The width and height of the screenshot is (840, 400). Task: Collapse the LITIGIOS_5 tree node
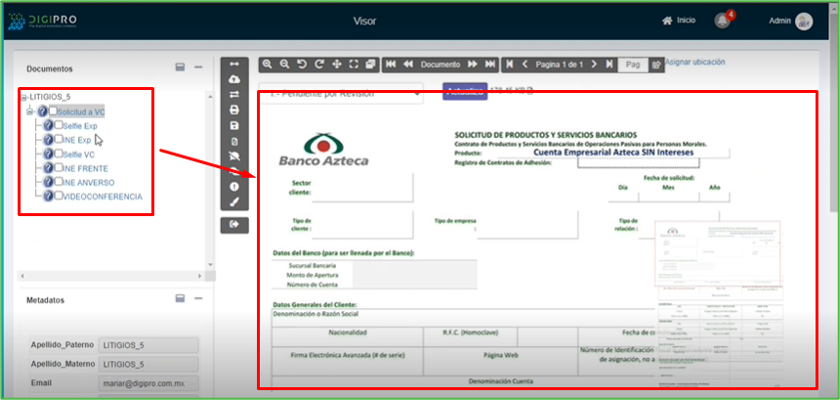(25, 98)
